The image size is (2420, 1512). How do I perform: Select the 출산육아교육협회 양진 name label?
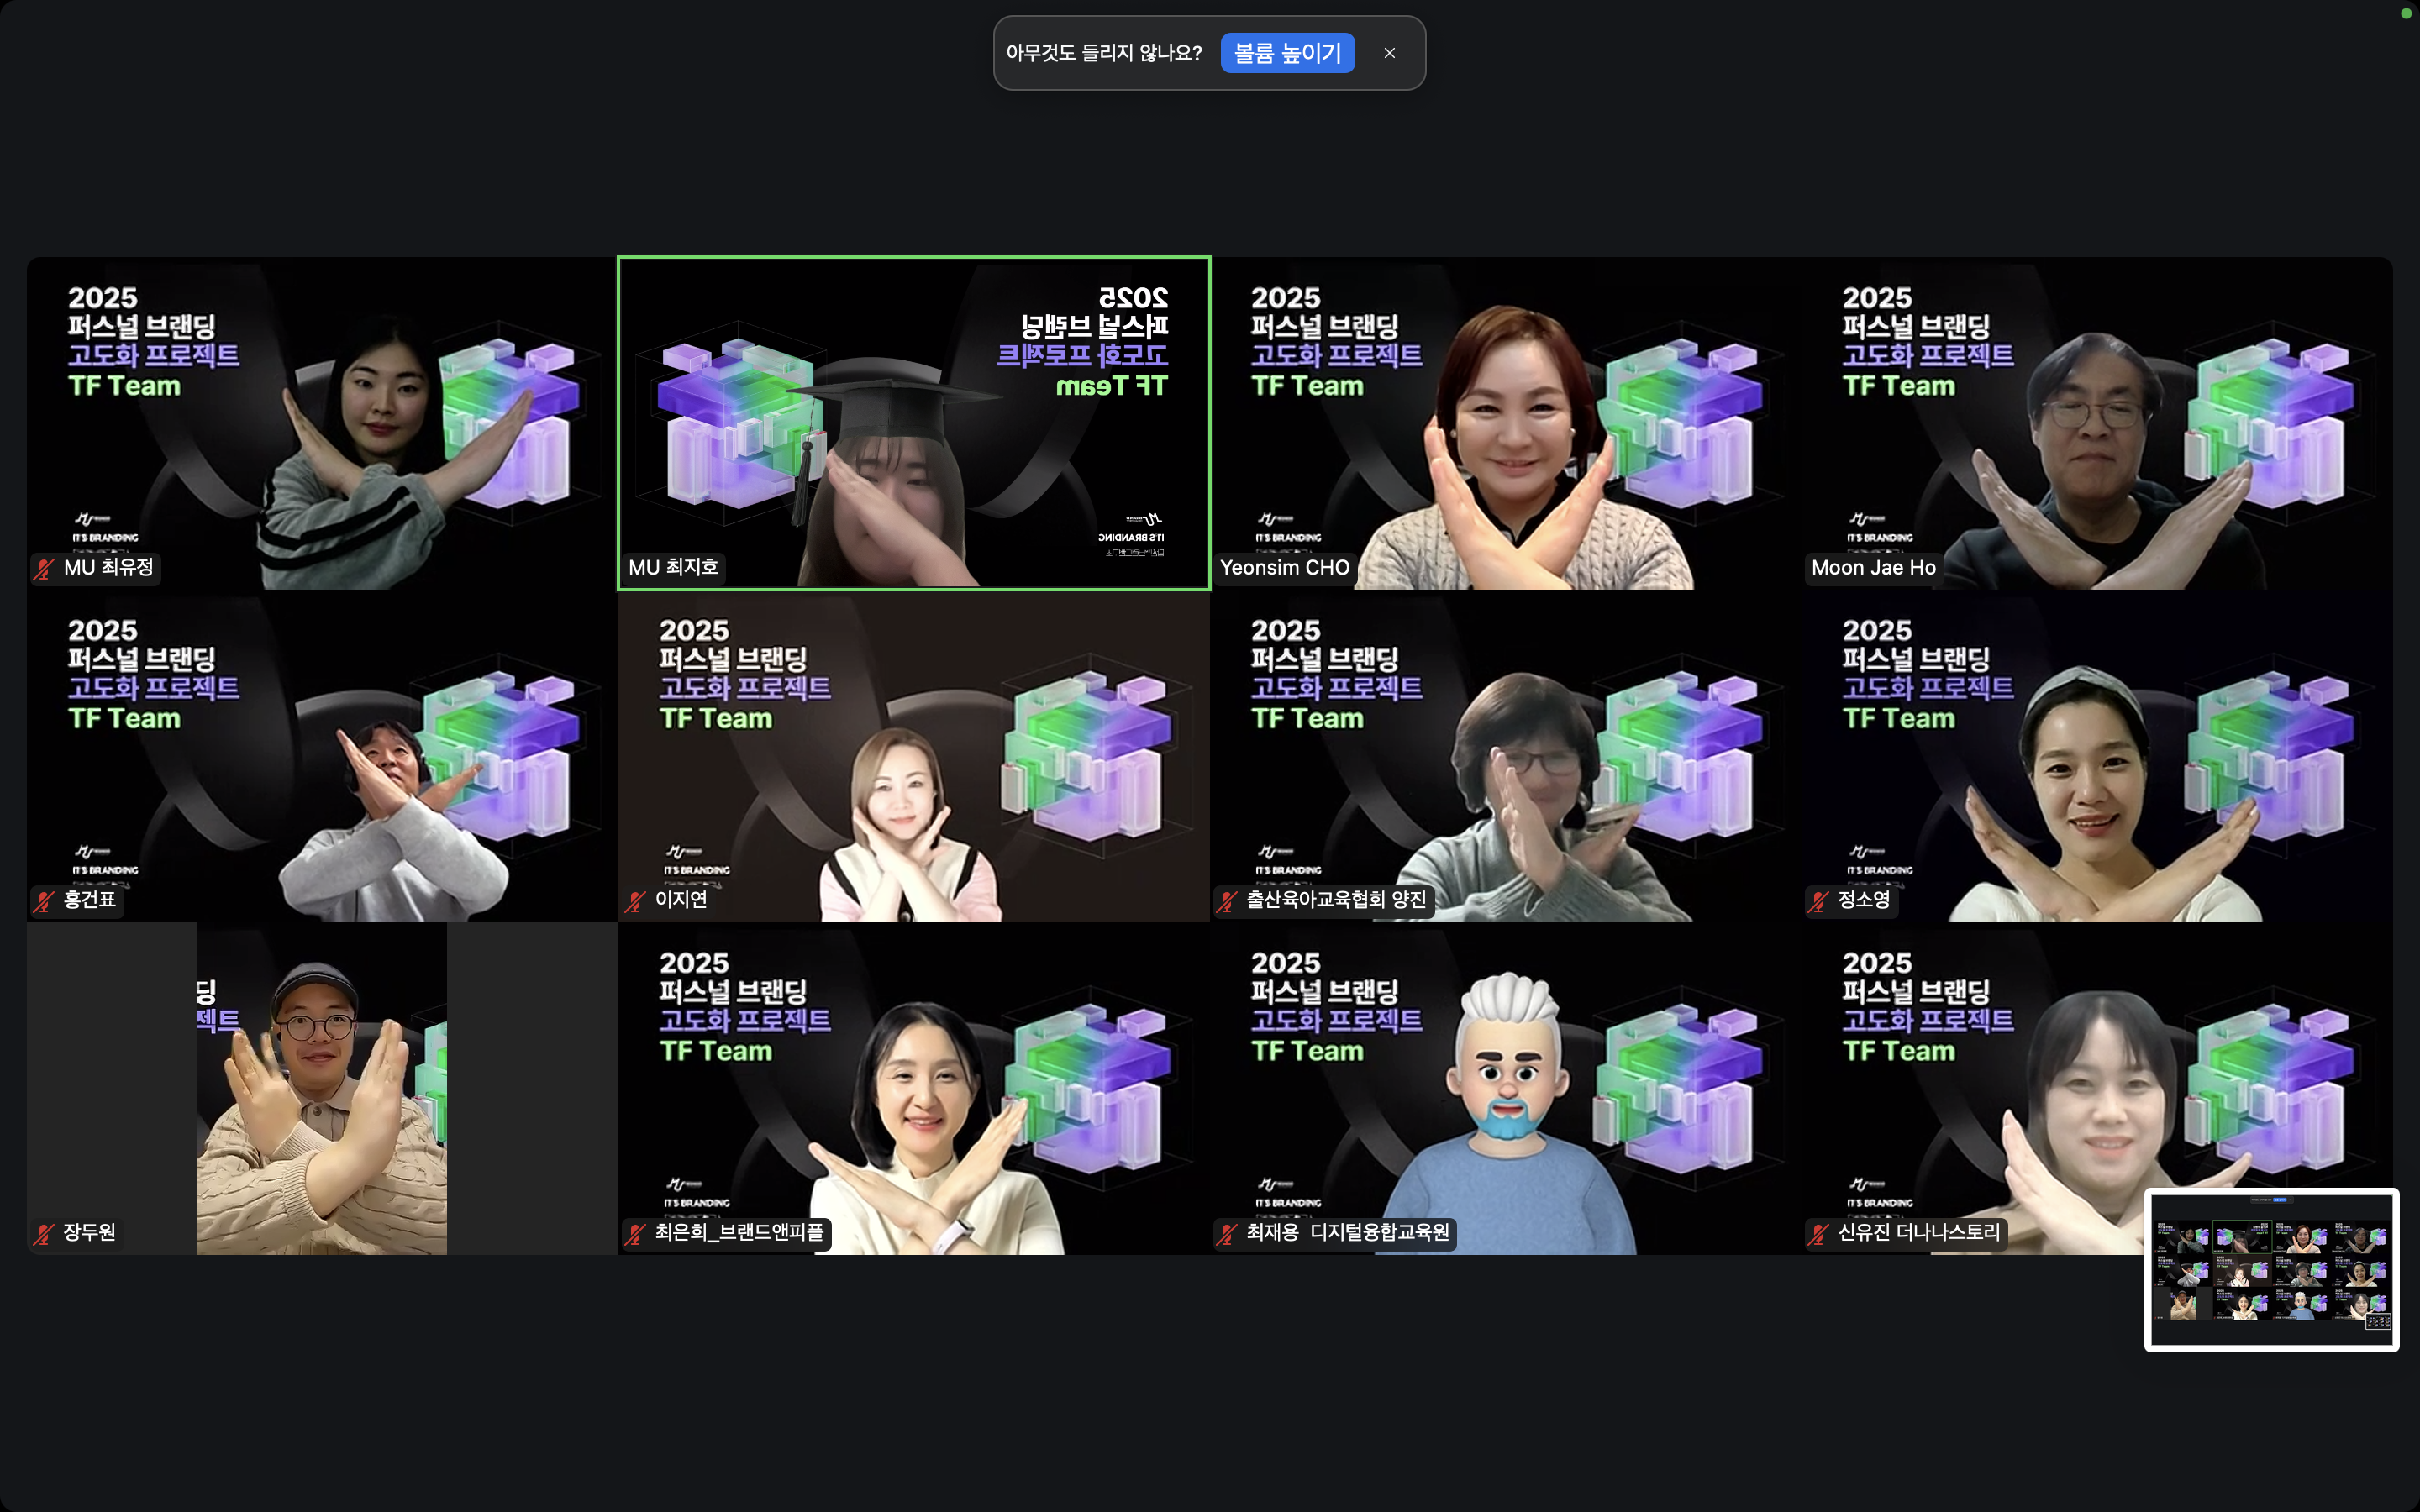pos(1335,899)
